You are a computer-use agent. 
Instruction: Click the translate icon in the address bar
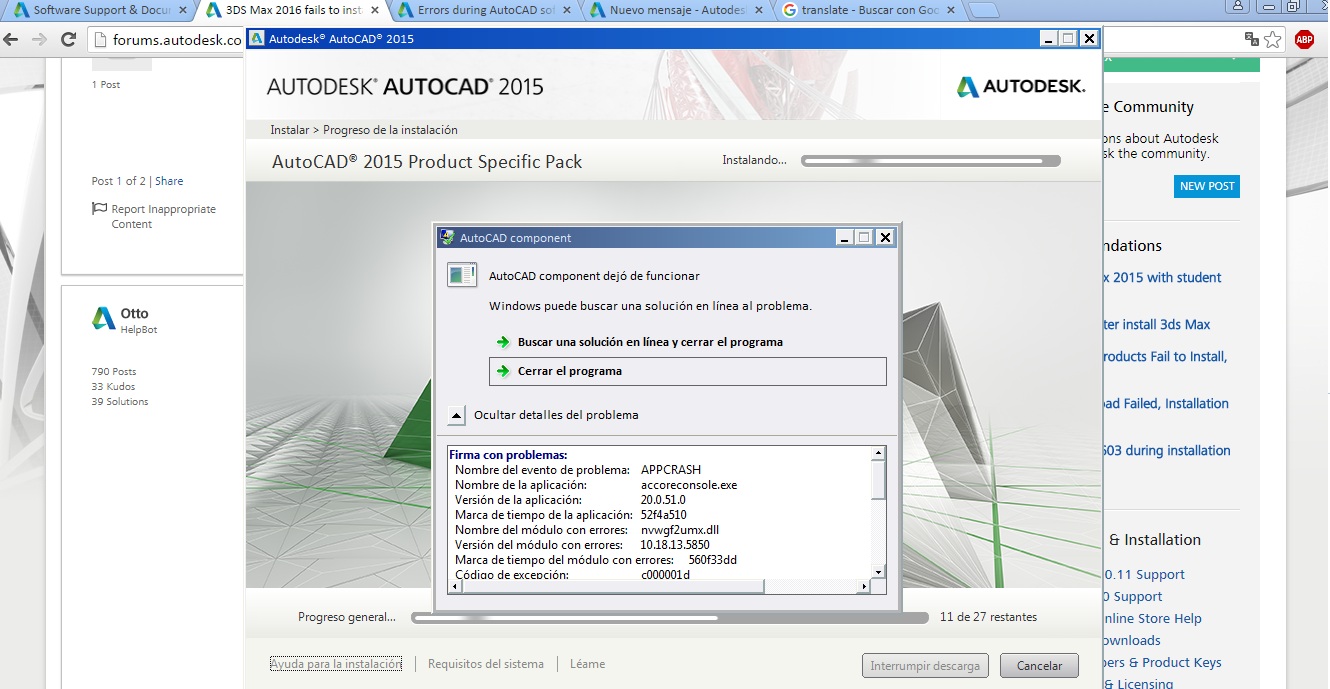tap(1251, 37)
